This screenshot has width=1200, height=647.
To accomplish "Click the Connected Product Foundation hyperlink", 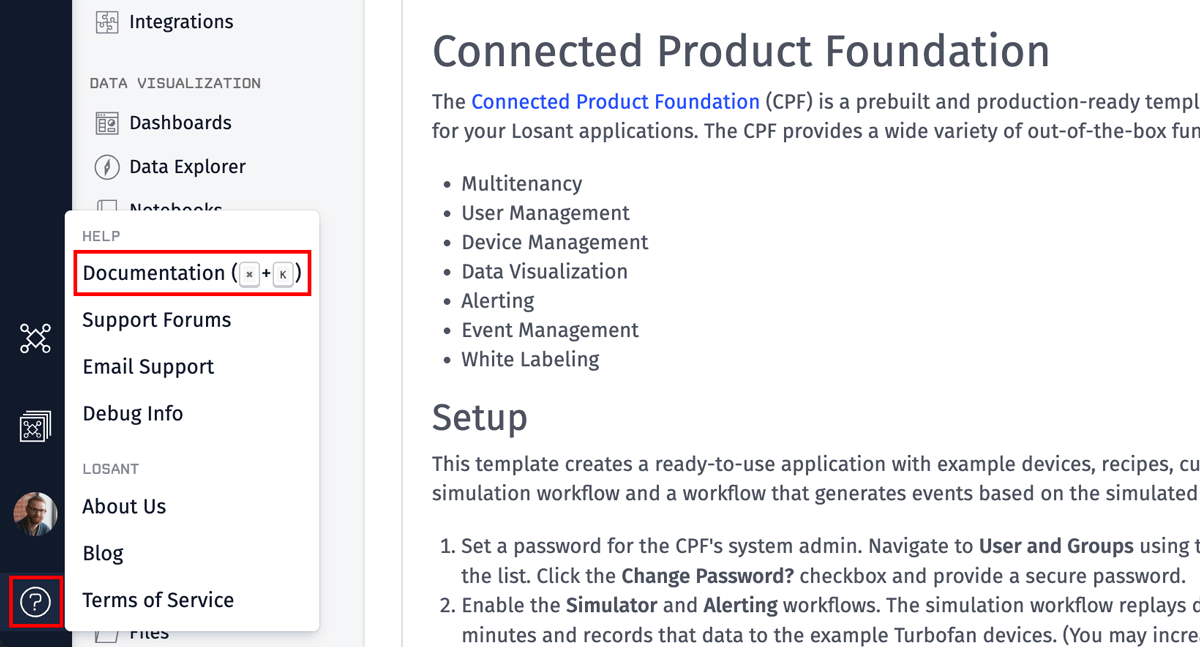I will pyautogui.click(x=616, y=101).
